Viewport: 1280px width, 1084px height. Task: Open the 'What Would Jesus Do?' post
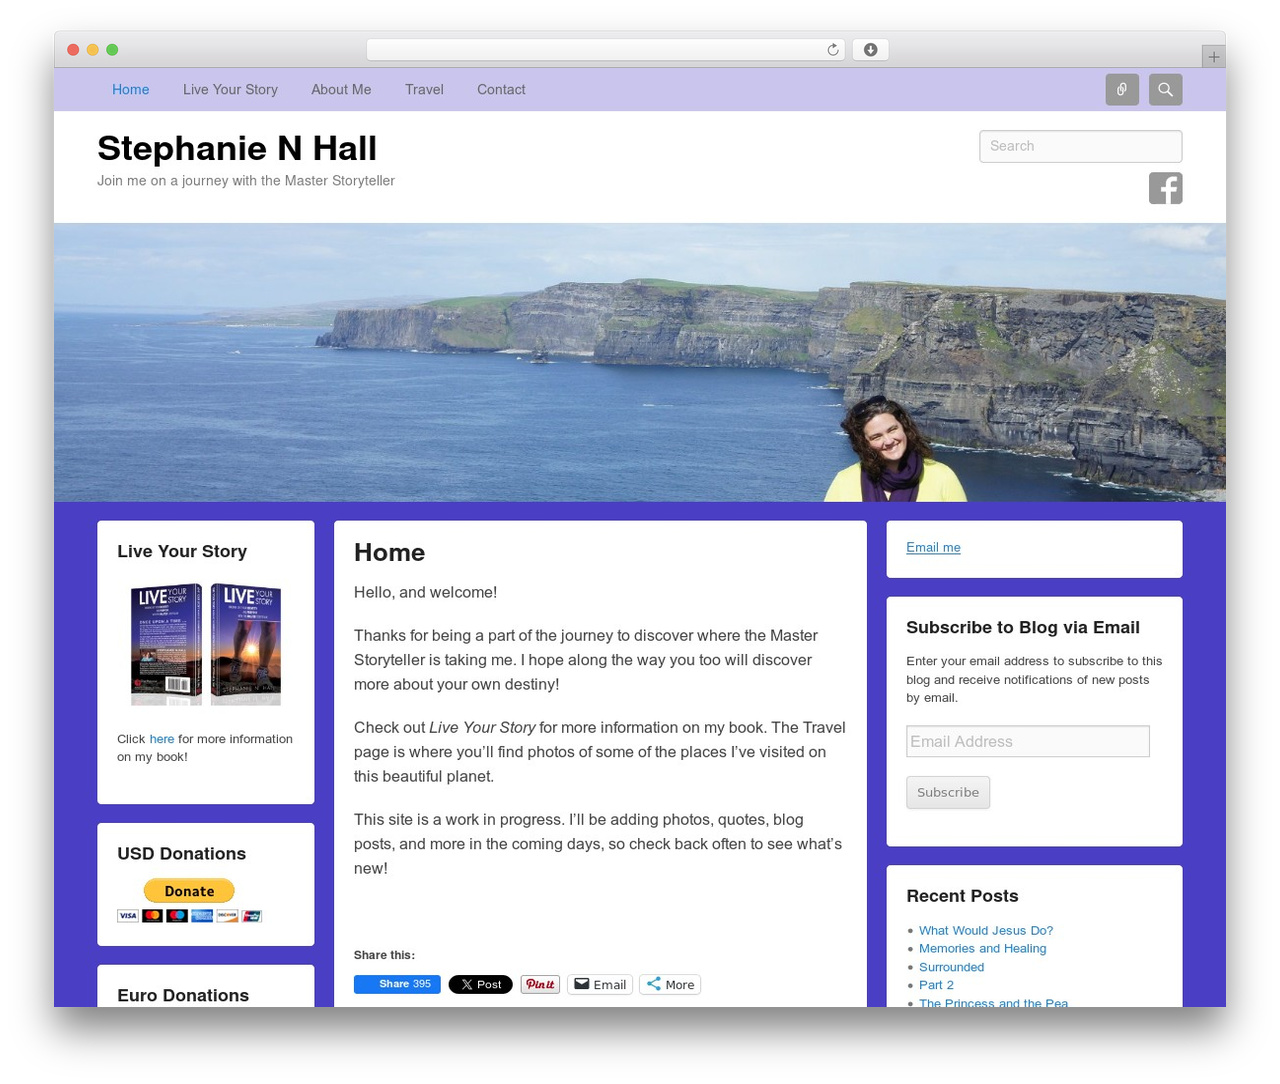click(986, 930)
